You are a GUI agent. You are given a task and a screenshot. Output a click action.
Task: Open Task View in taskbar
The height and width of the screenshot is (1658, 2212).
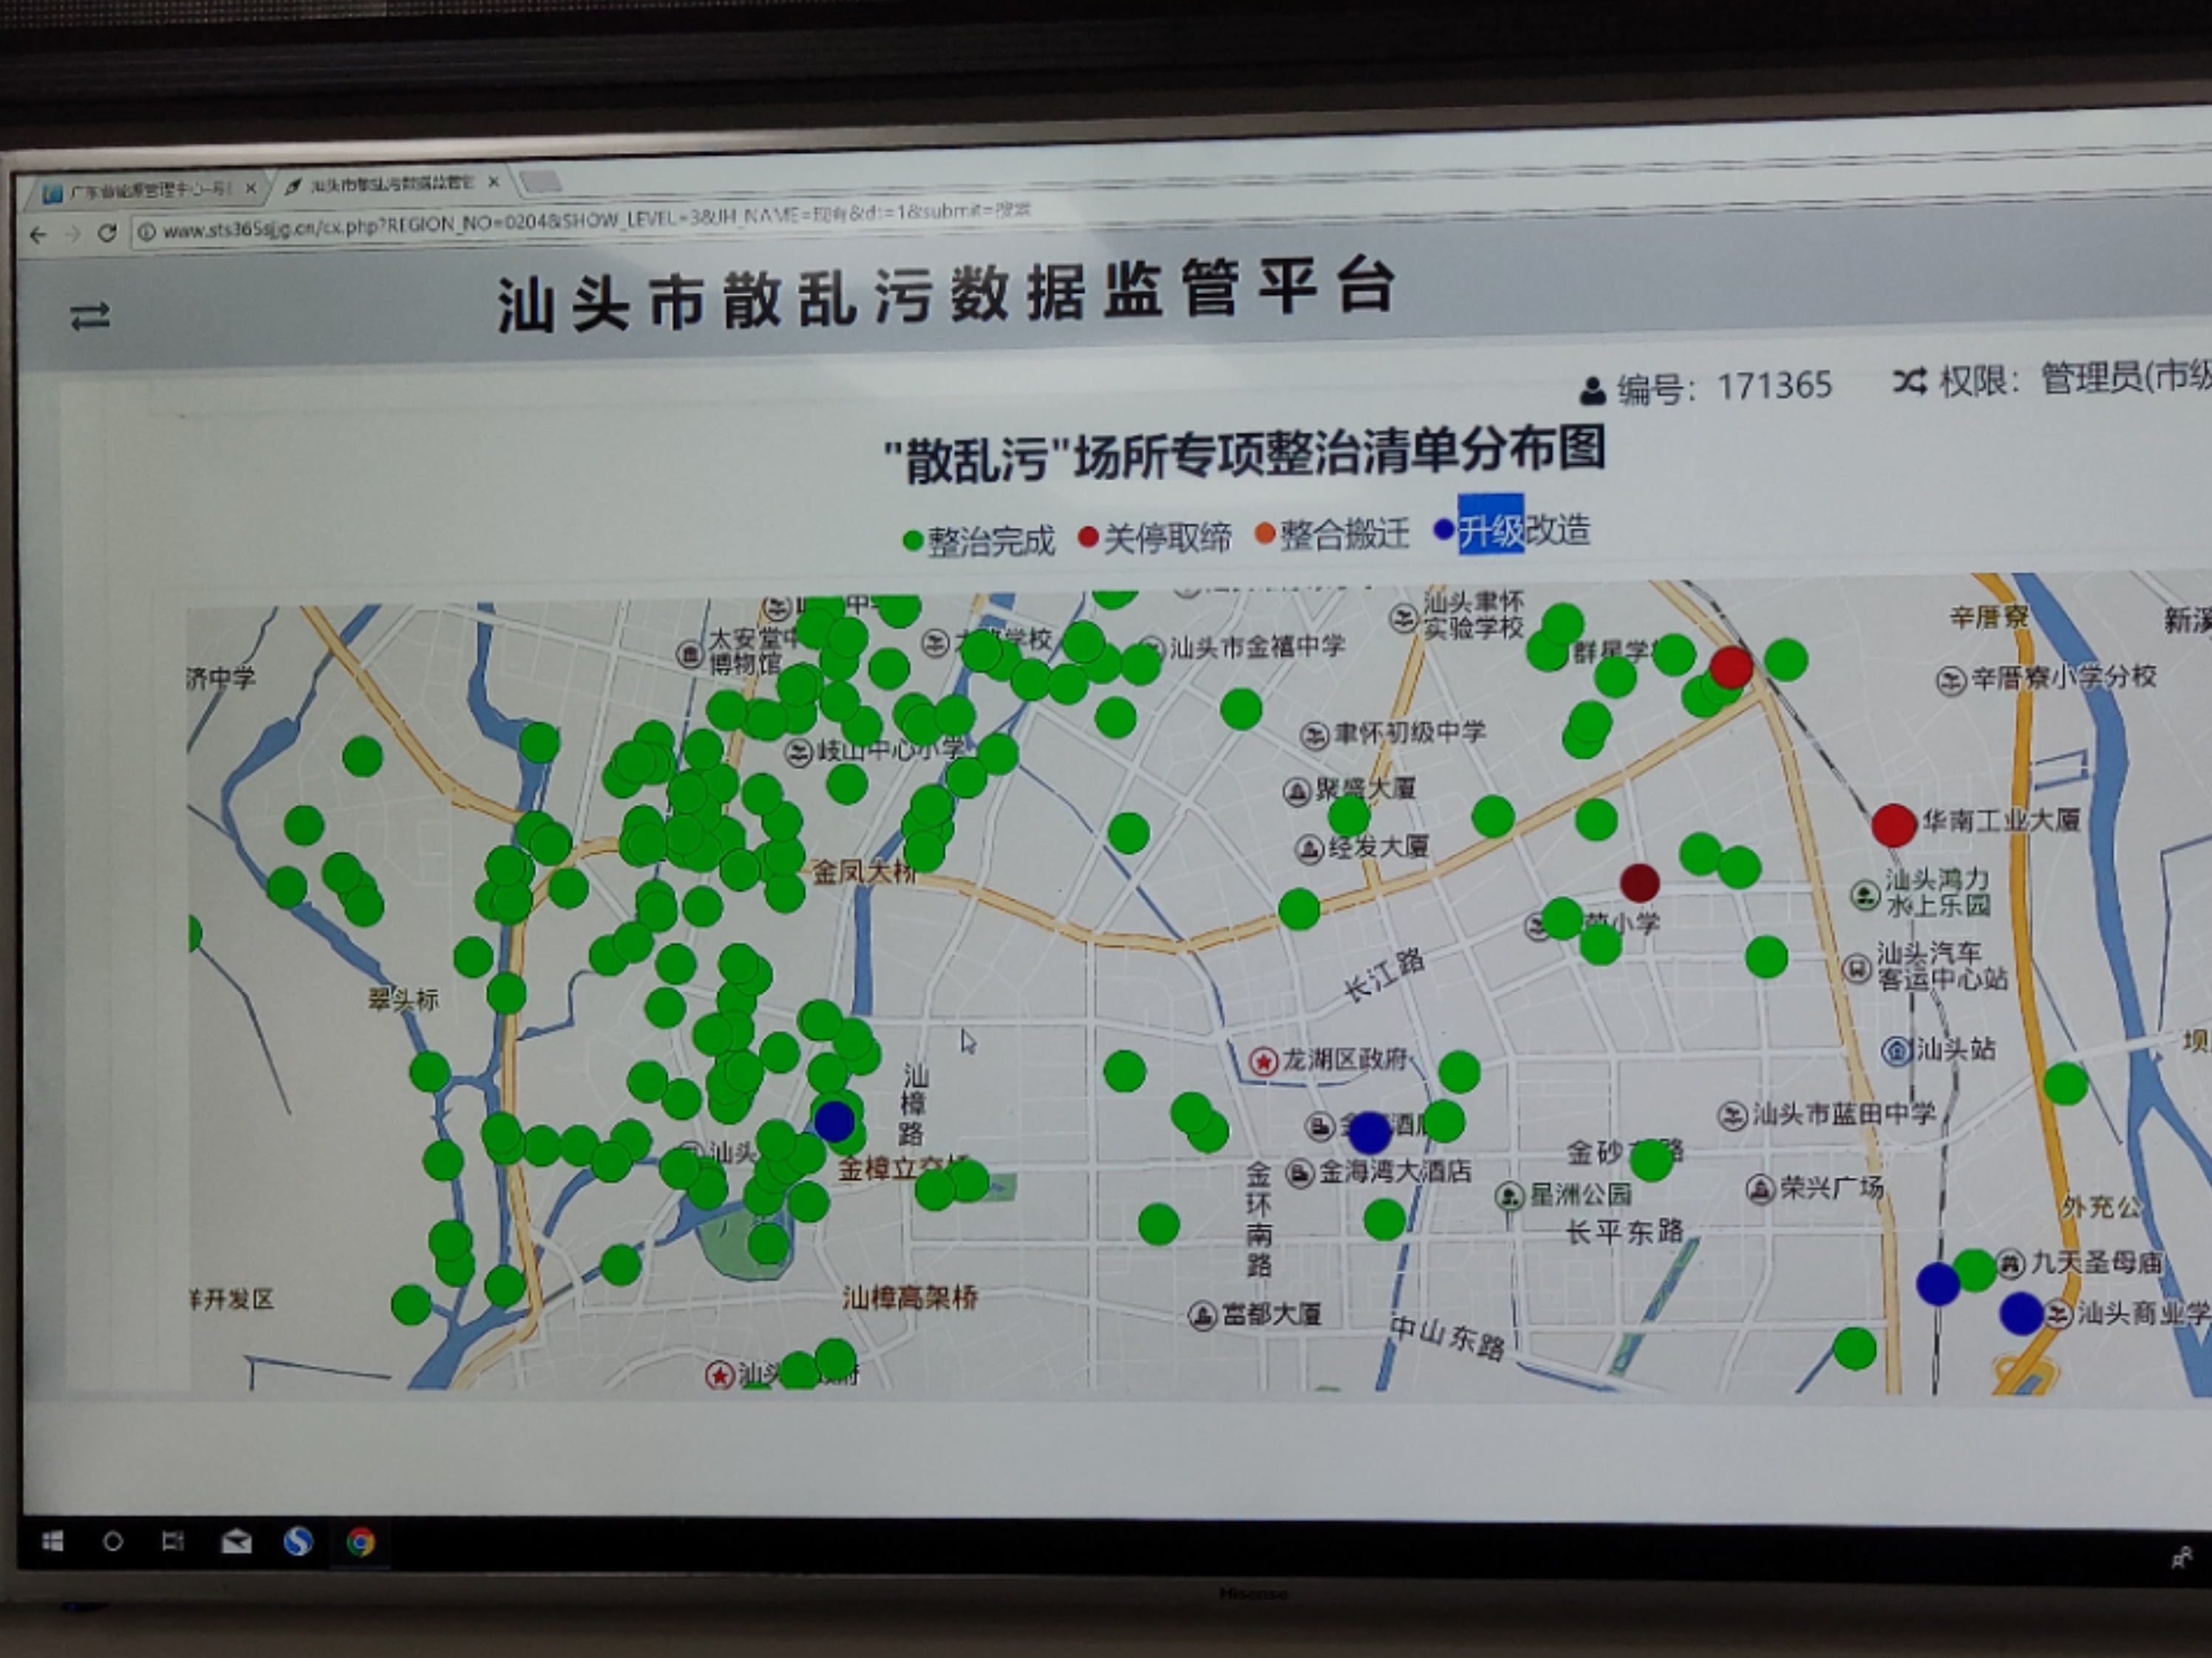click(x=173, y=1541)
